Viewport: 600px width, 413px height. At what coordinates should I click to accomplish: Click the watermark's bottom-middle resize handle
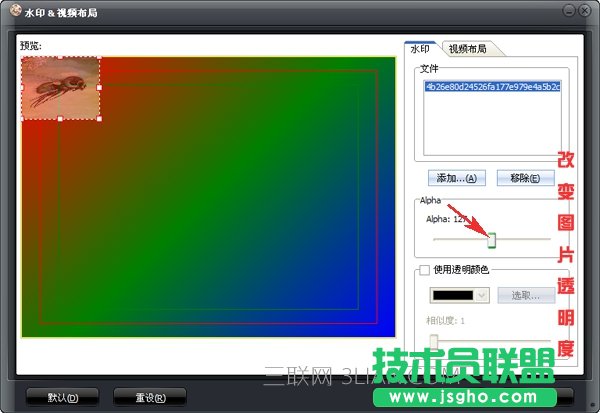(x=60, y=119)
